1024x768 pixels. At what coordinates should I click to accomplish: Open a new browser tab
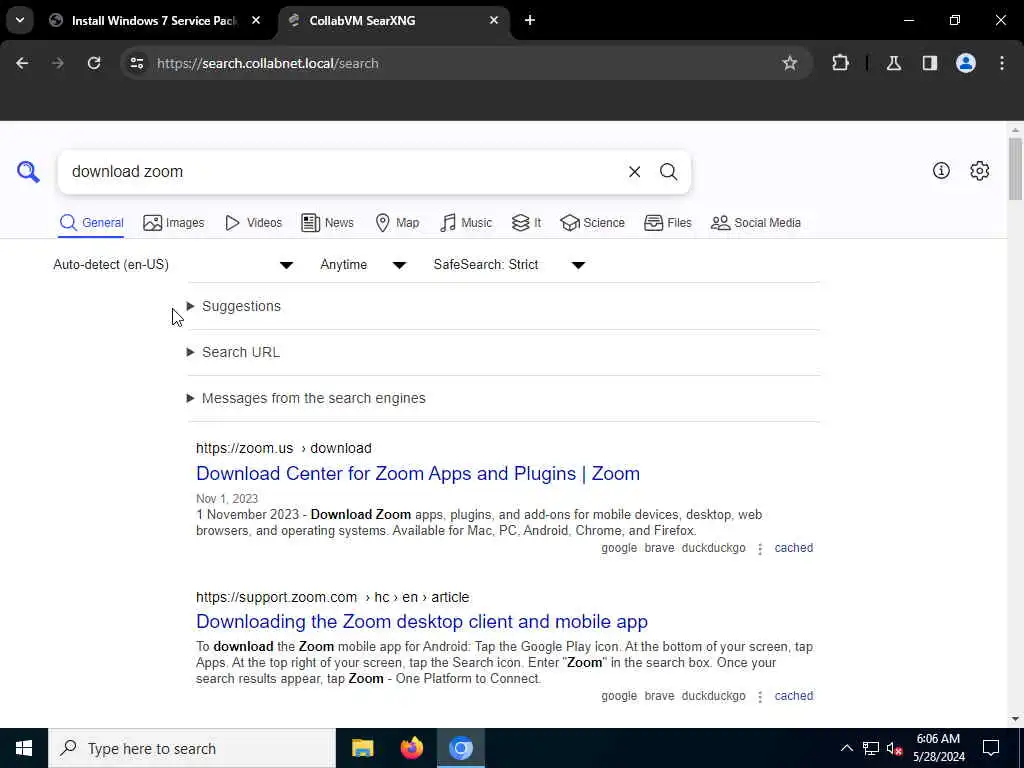point(530,20)
